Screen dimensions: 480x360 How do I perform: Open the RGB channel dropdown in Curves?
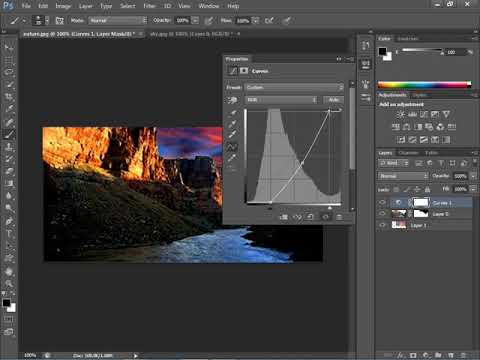point(281,100)
